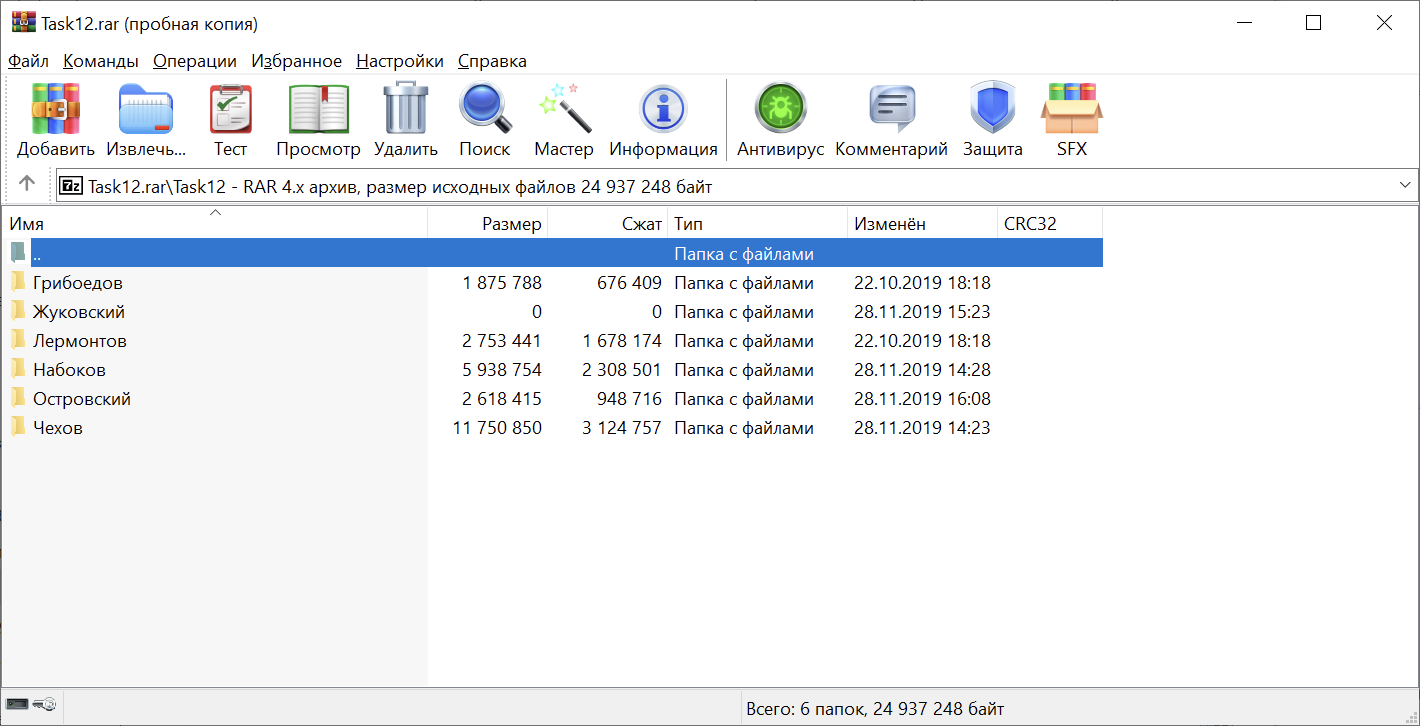The image size is (1420, 726).
Task: Click status bar total 6 папок text
Action: [875, 709]
